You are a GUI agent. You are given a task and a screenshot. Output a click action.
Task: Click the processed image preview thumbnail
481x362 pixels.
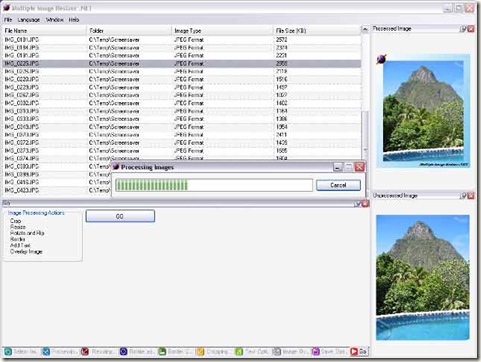point(423,111)
